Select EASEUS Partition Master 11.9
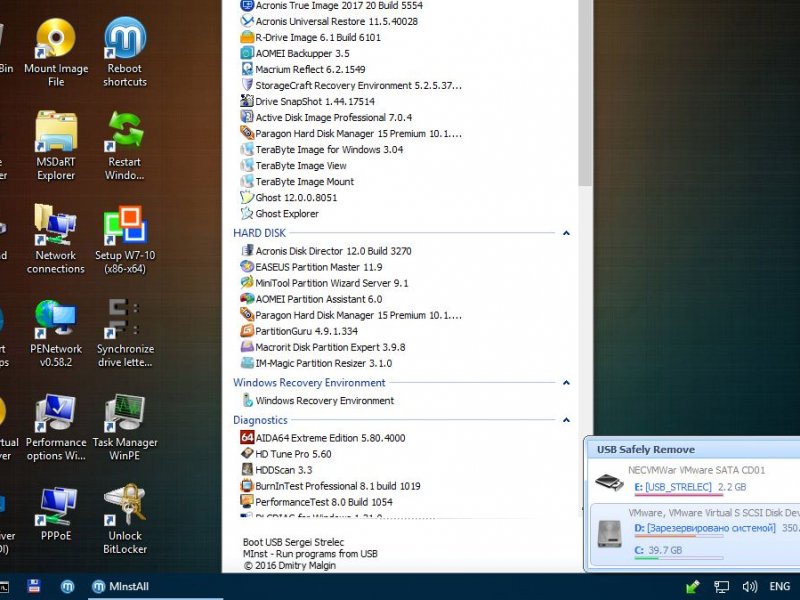 (311, 267)
